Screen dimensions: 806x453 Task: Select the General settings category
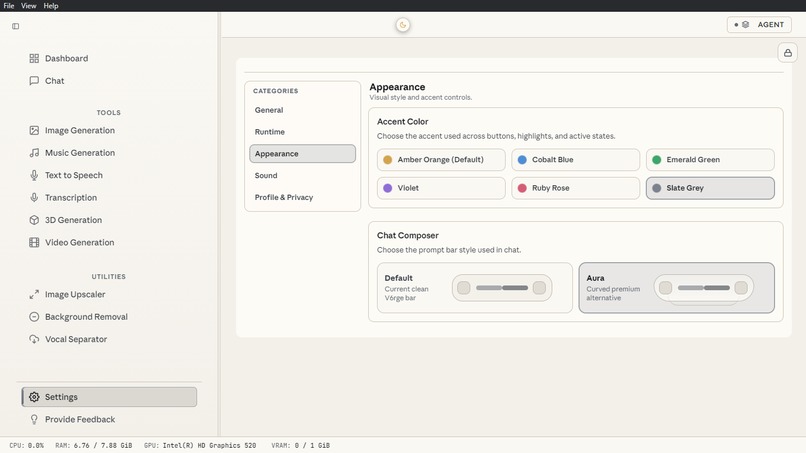click(x=302, y=110)
